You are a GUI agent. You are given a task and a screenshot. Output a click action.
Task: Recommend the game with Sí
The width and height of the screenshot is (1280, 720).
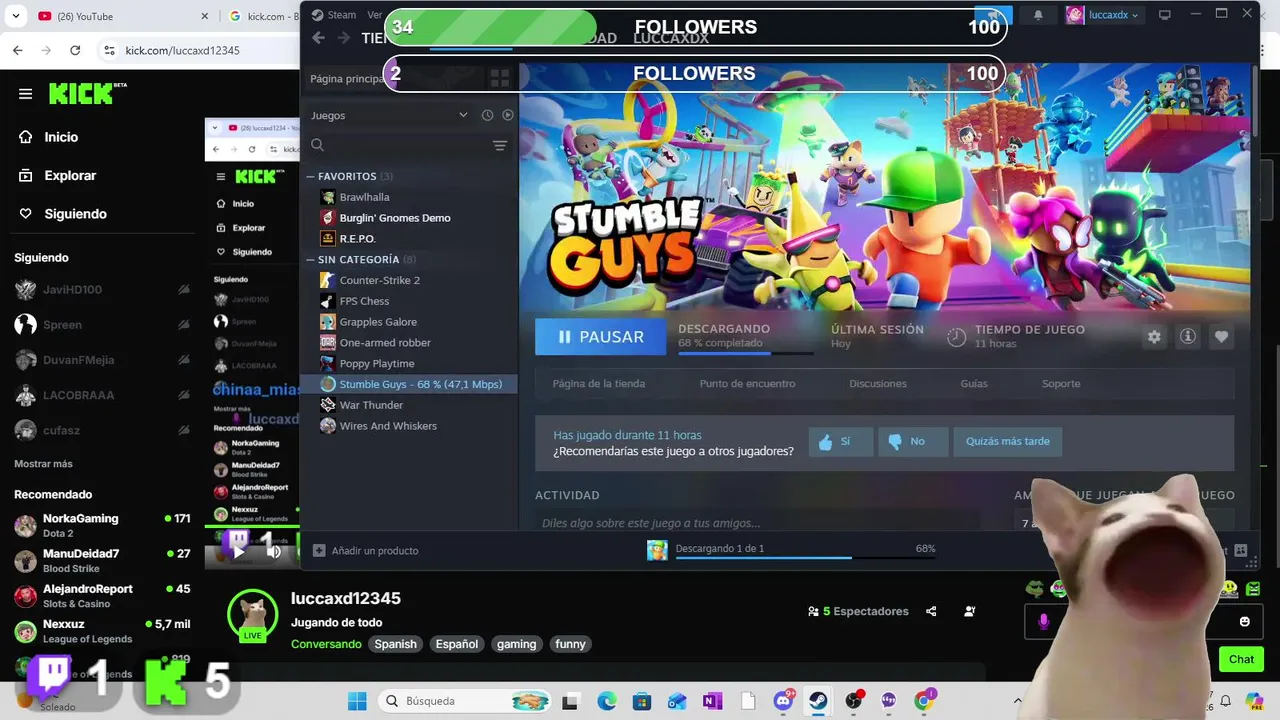(841, 442)
